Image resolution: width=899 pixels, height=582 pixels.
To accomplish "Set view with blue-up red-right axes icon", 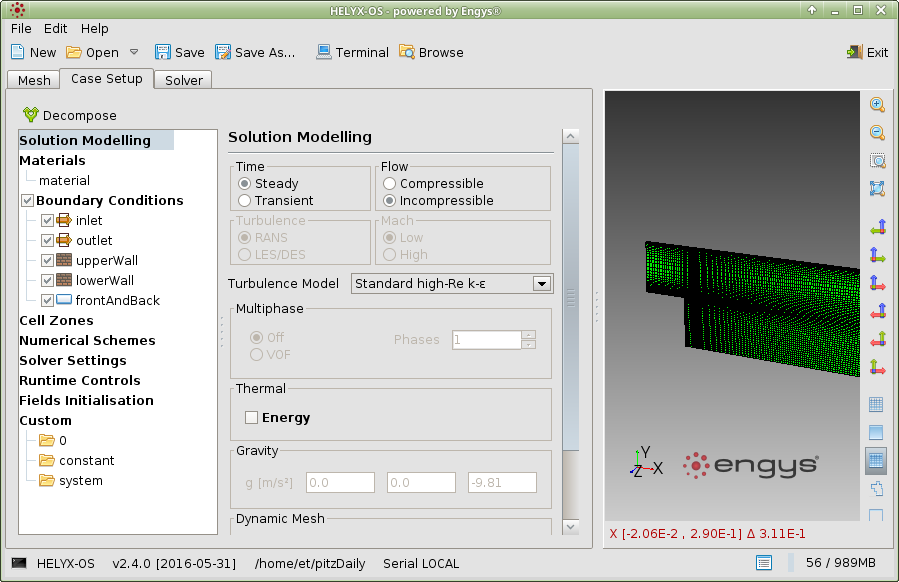I will [877, 283].
